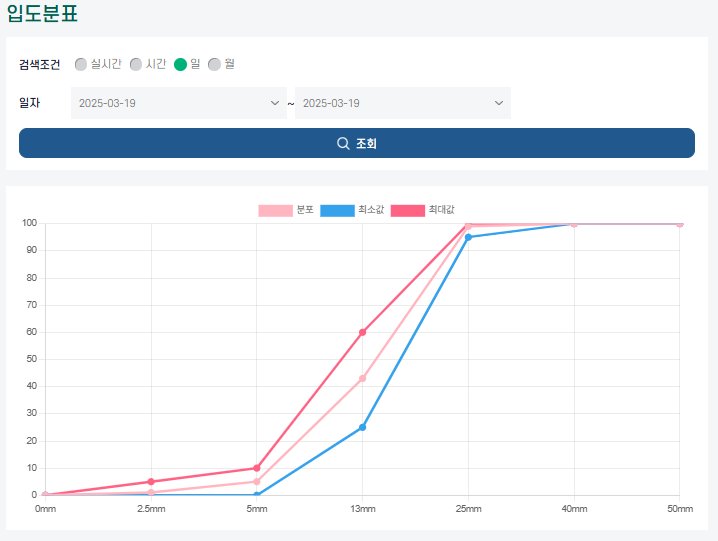Click the 최대값 legend label text
This screenshot has width=718, height=541.
click(x=441, y=210)
